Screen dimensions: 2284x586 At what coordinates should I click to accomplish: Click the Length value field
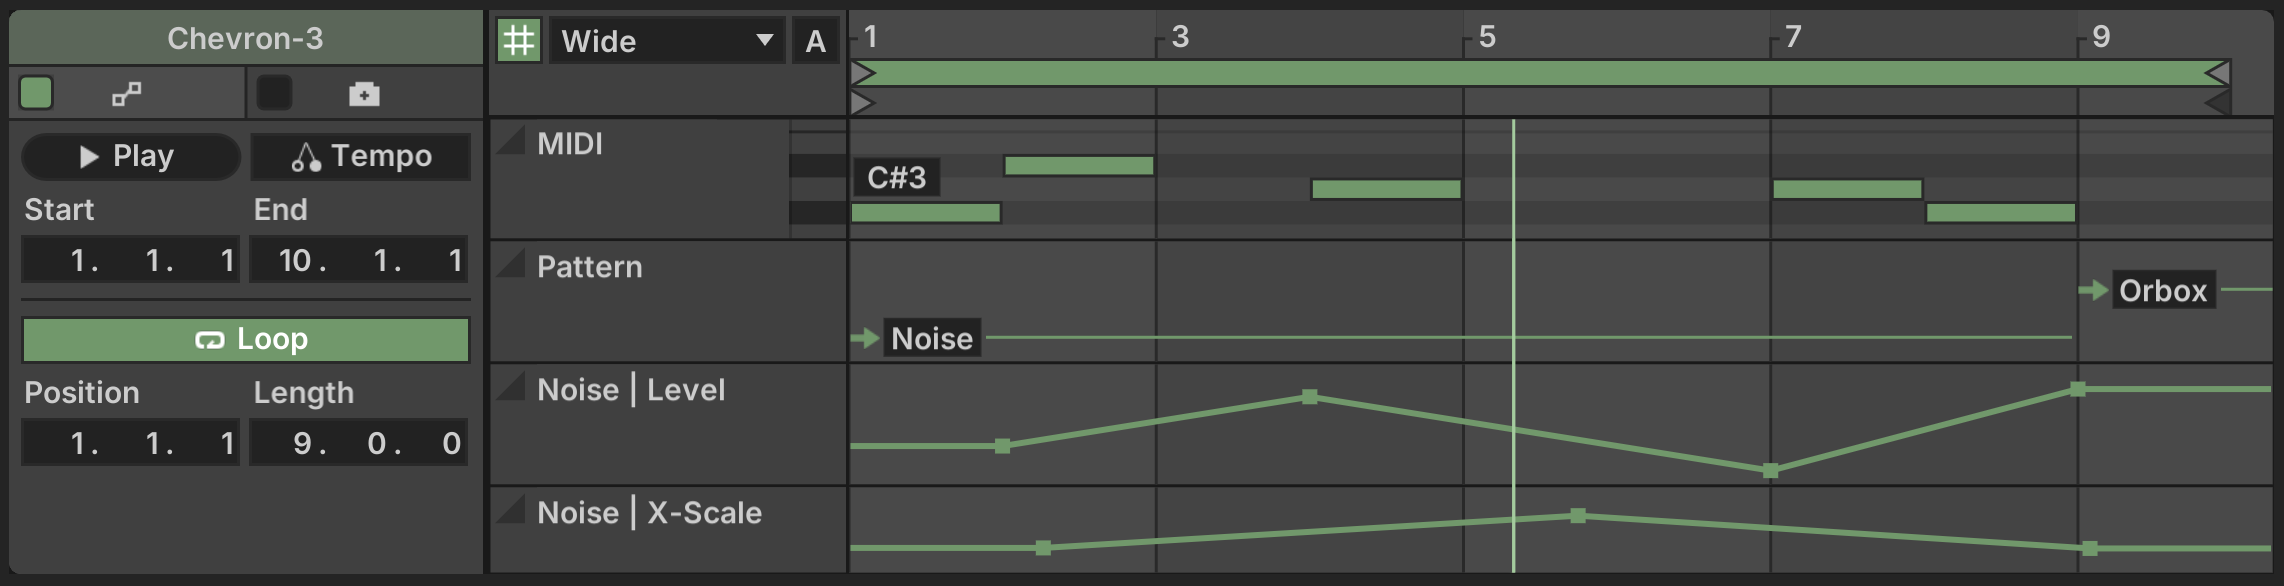coord(359,443)
